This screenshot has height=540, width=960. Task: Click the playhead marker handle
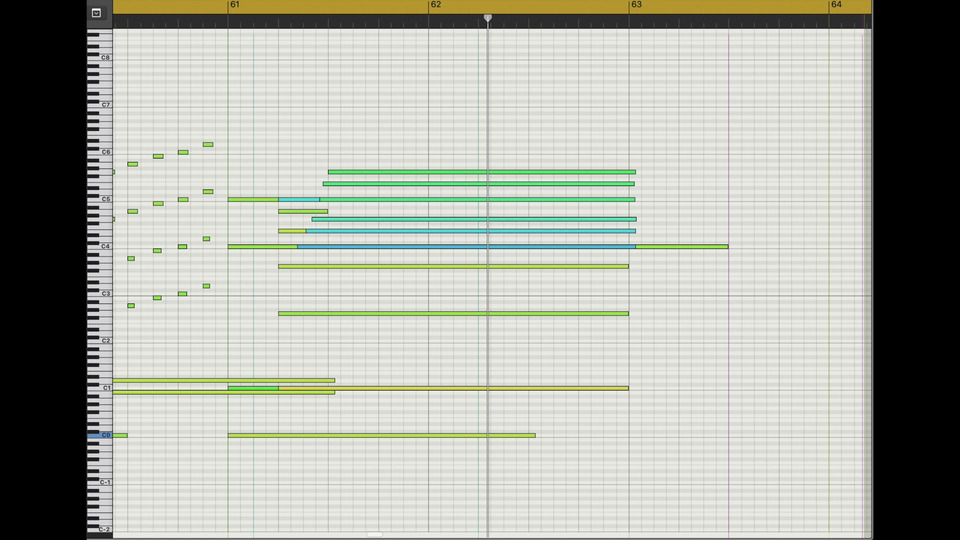click(x=488, y=18)
